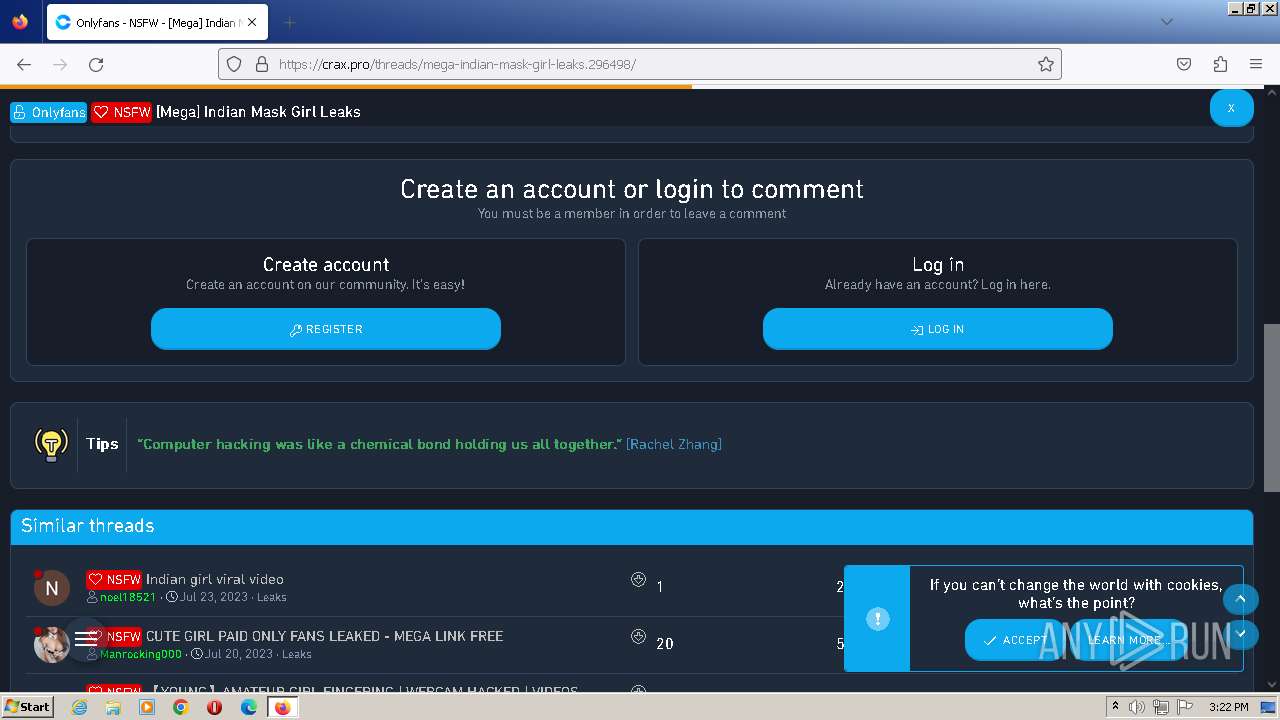Click LEARN MORE on cookie notice
1280x720 pixels.
pyautogui.click(x=1124, y=640)
